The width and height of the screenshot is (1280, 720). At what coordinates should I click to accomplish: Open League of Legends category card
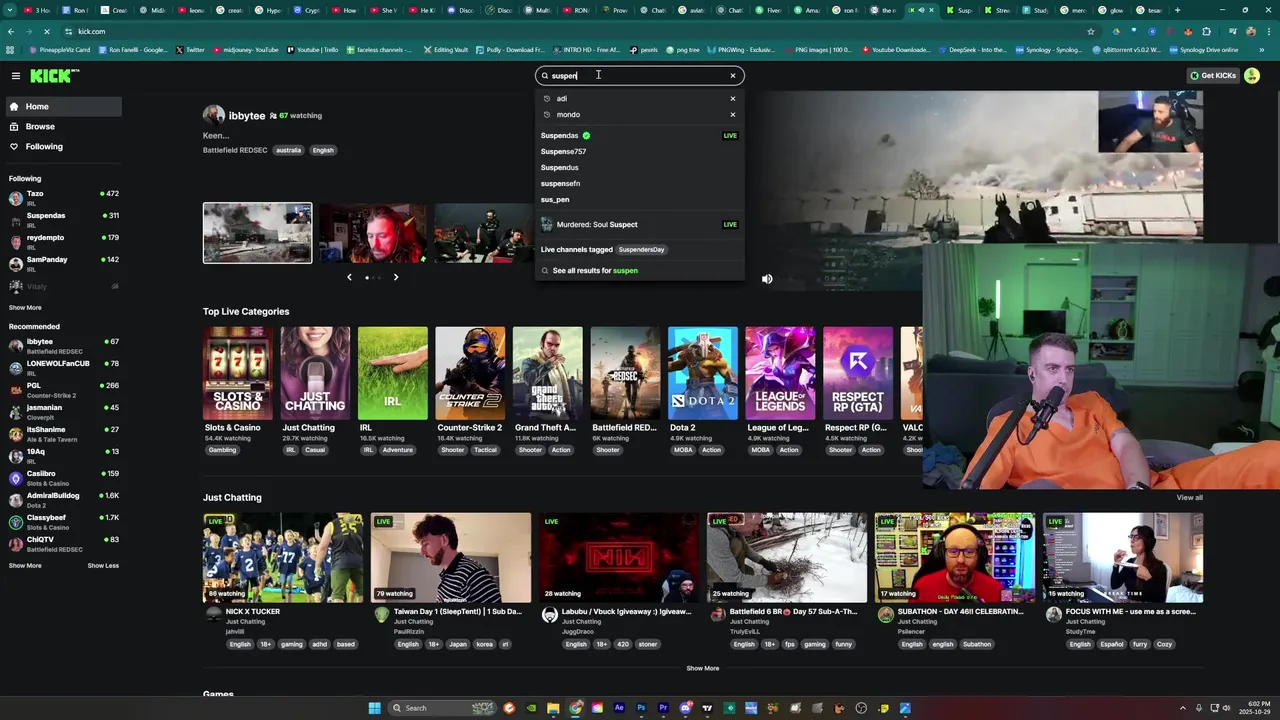[x=780, y=373]
